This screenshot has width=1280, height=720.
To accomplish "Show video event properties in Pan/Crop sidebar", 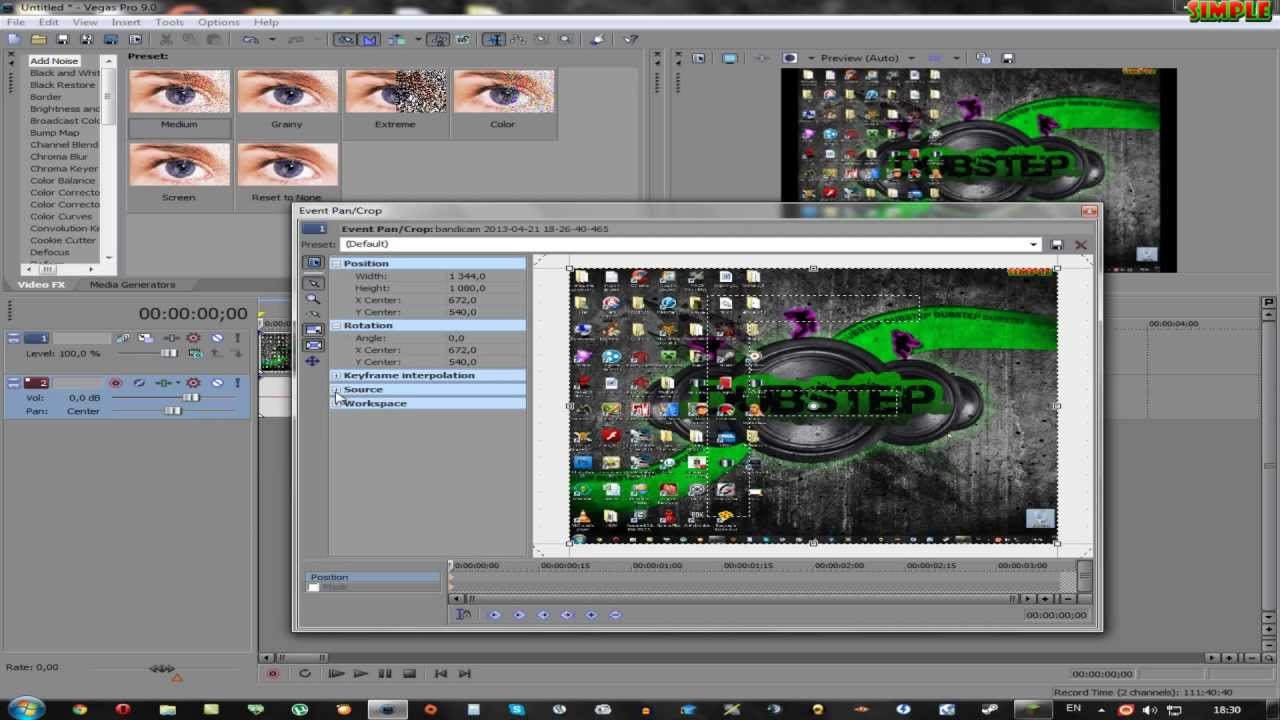I will tap(313, 263).
